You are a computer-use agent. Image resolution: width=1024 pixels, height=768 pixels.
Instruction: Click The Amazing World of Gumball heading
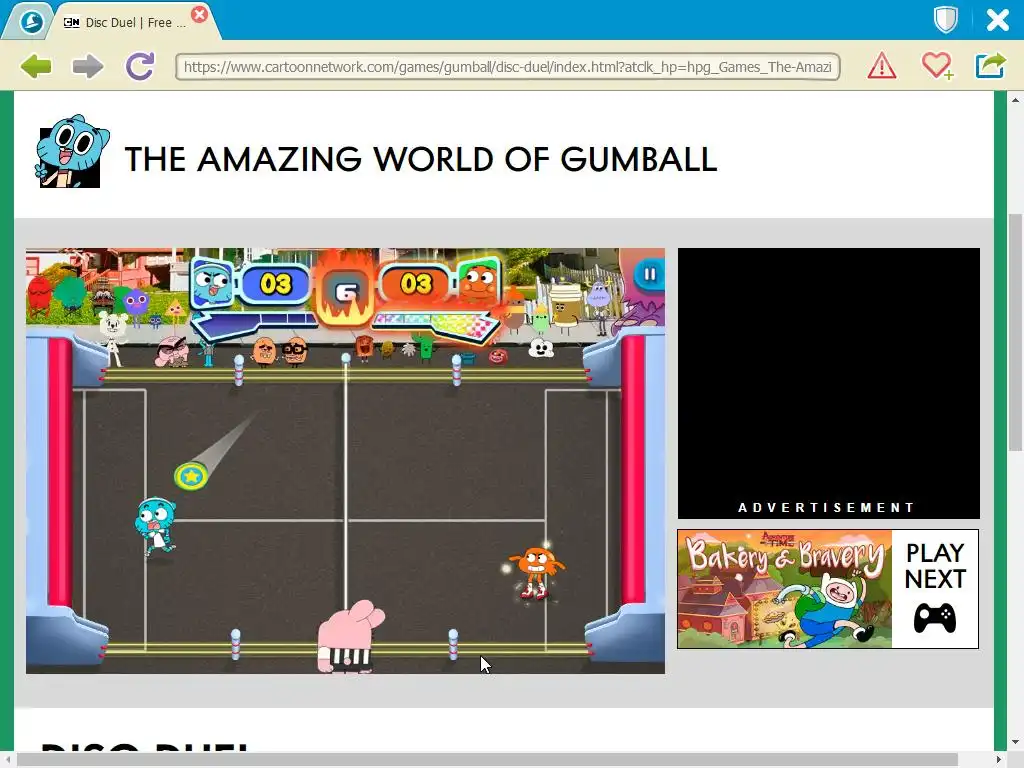click(x=421, y=159)
